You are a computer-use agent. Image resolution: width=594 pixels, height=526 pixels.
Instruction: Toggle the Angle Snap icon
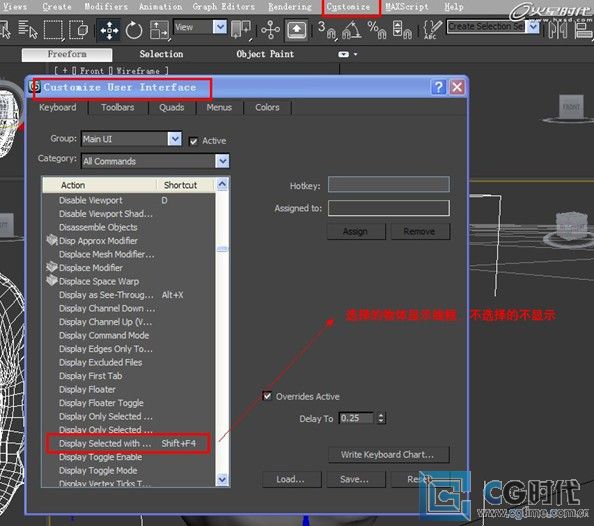pyautogui.click(x=351, y=30)
